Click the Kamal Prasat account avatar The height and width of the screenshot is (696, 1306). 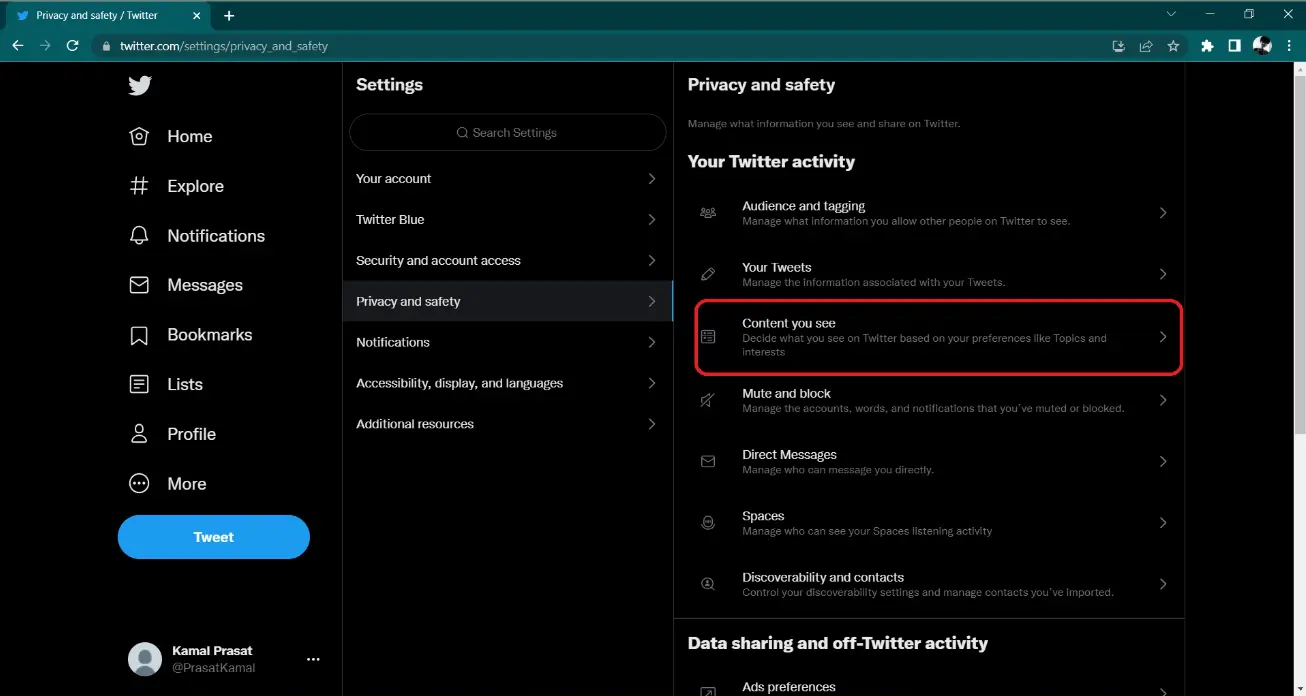point(145,659)
